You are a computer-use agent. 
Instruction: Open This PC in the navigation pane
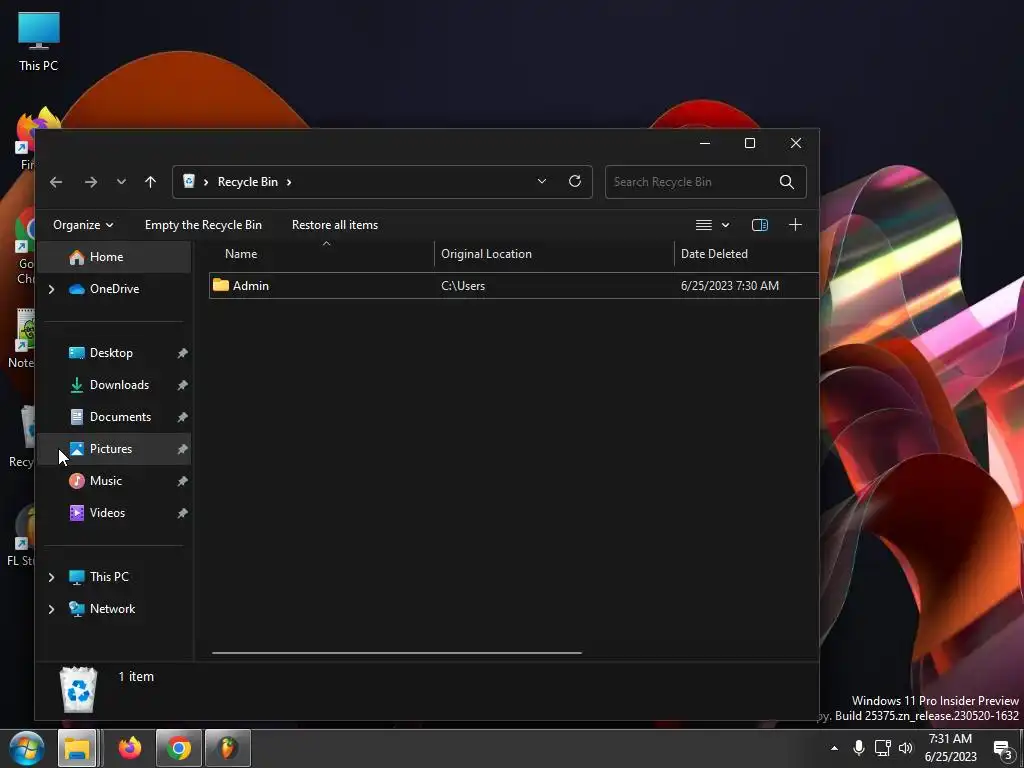109,577
